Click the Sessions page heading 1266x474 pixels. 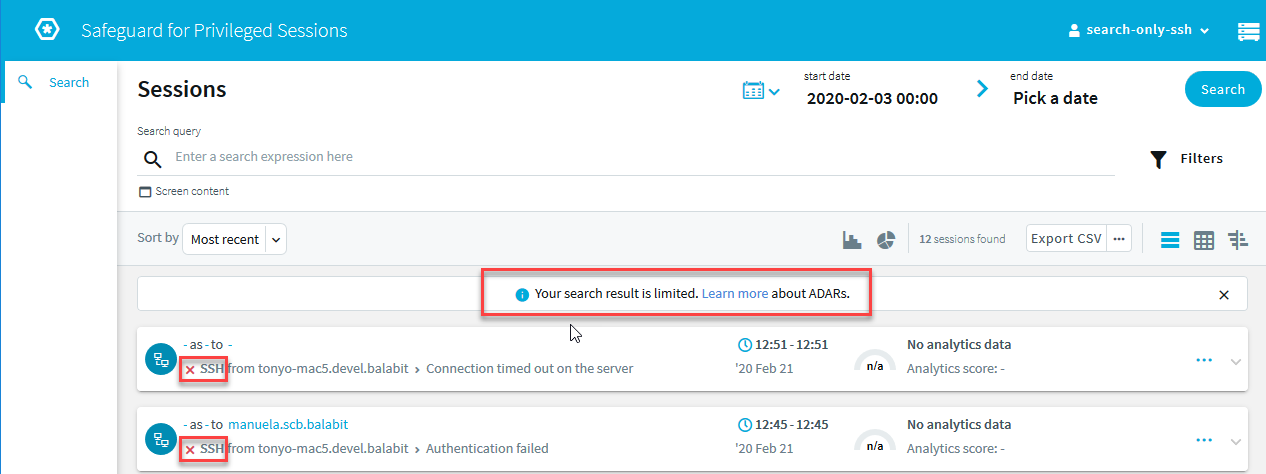click(182, 89)
